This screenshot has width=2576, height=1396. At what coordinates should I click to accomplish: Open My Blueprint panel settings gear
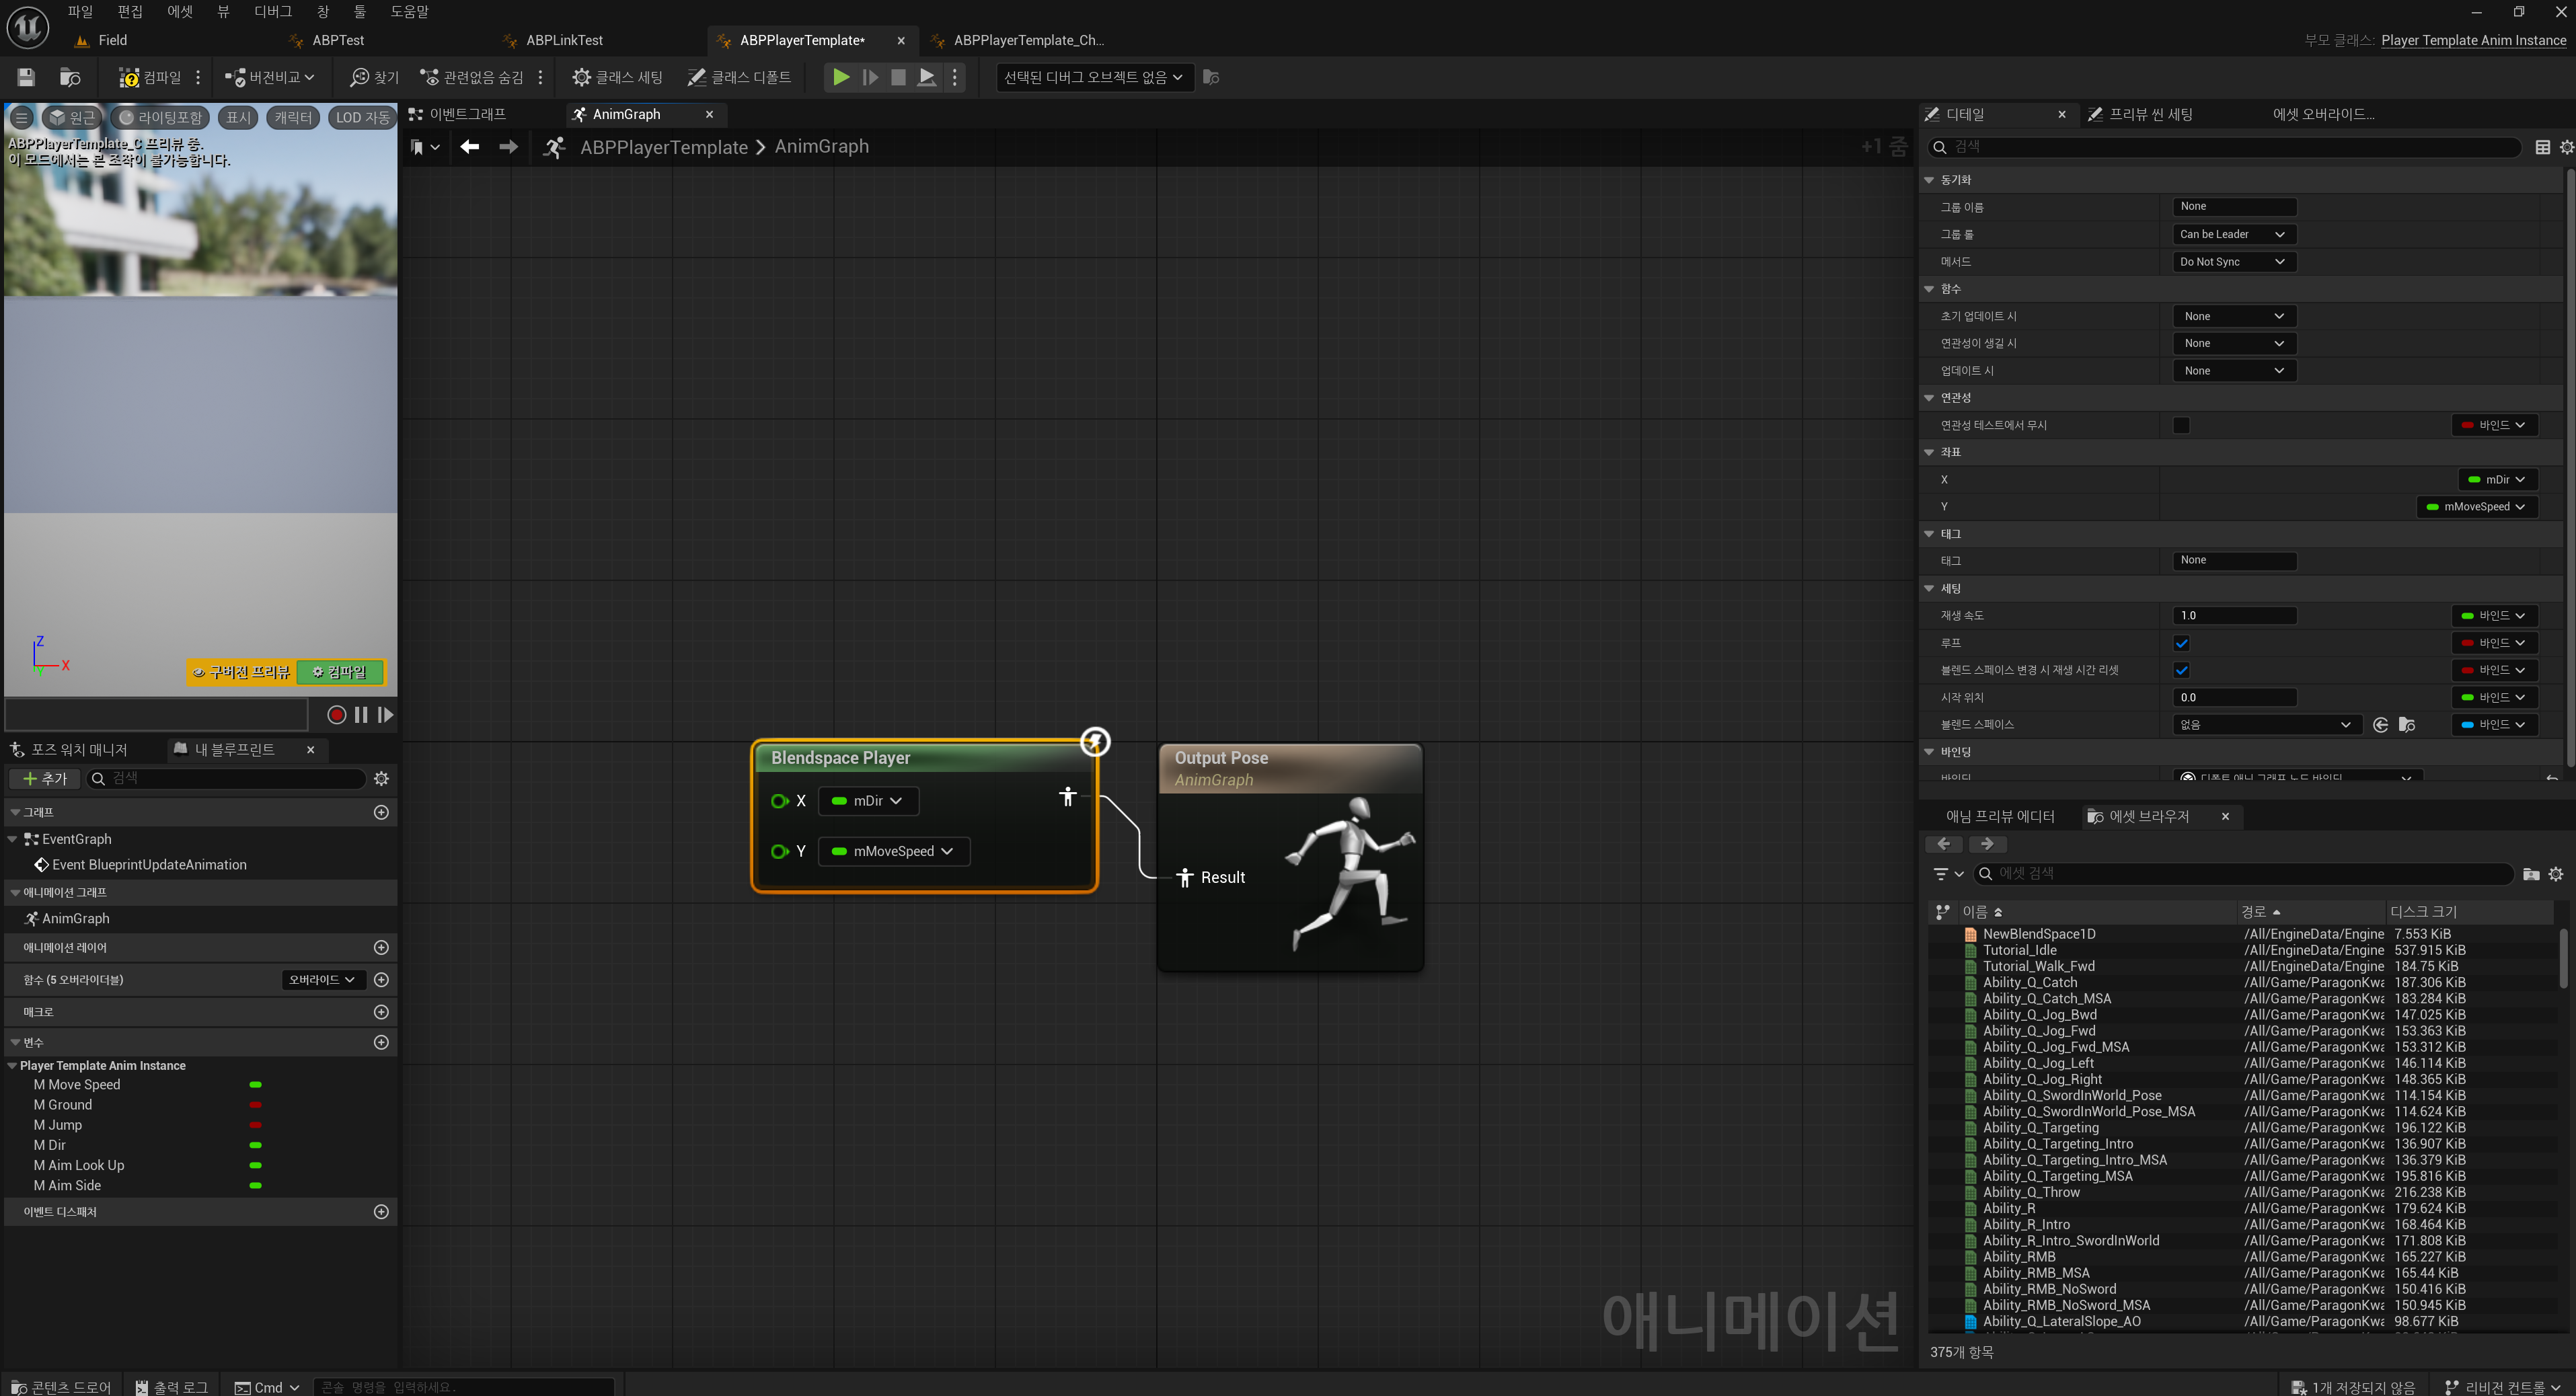pyautogui.click(x=381, y=778)
